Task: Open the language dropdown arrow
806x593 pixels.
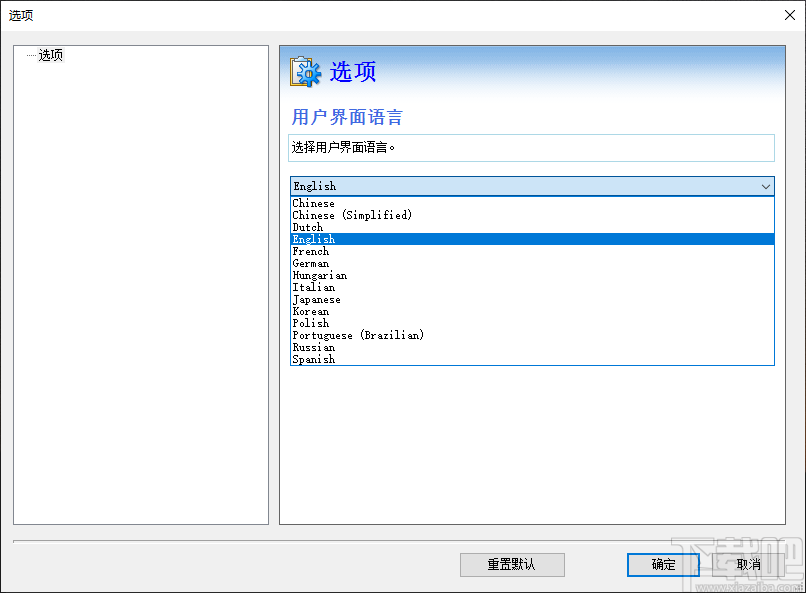Action: (x=765, y=186)
